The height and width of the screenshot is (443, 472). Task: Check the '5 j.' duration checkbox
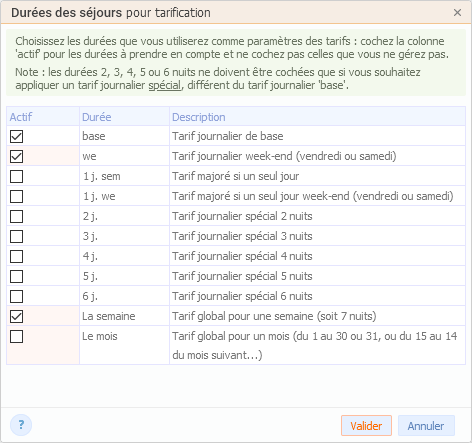point(16,276)
